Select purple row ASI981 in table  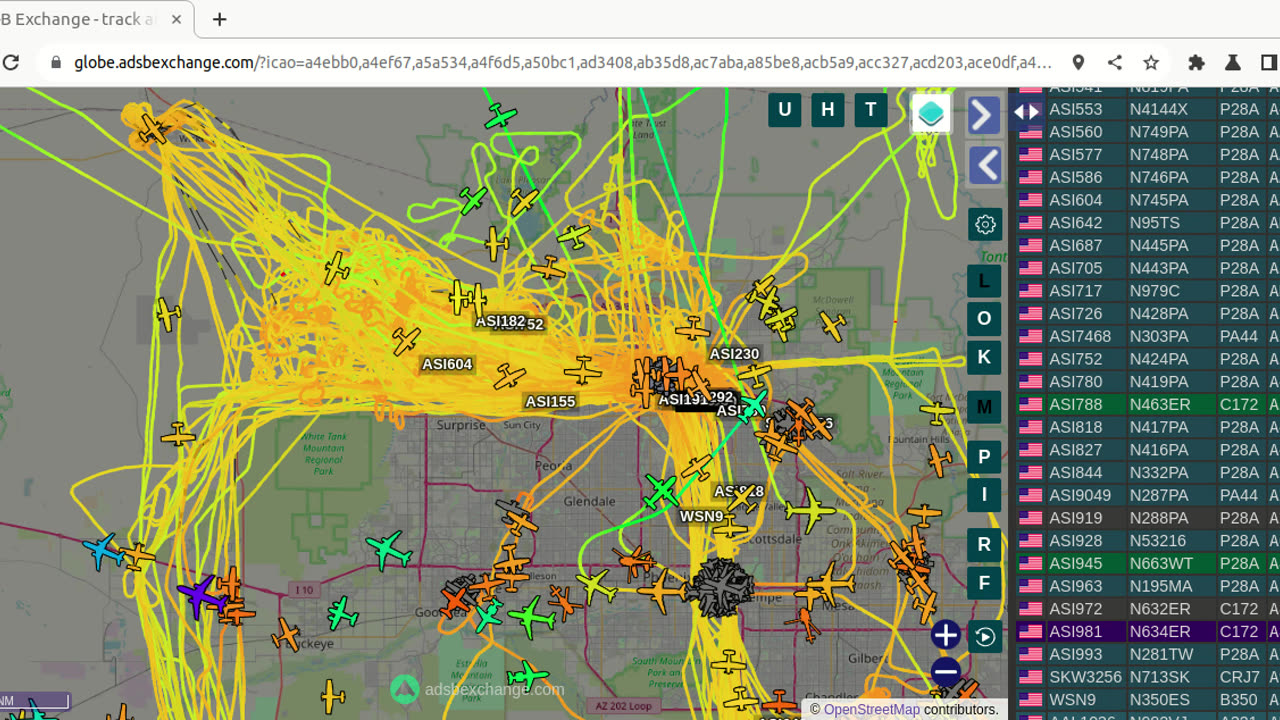click(x=1148, y=631)
